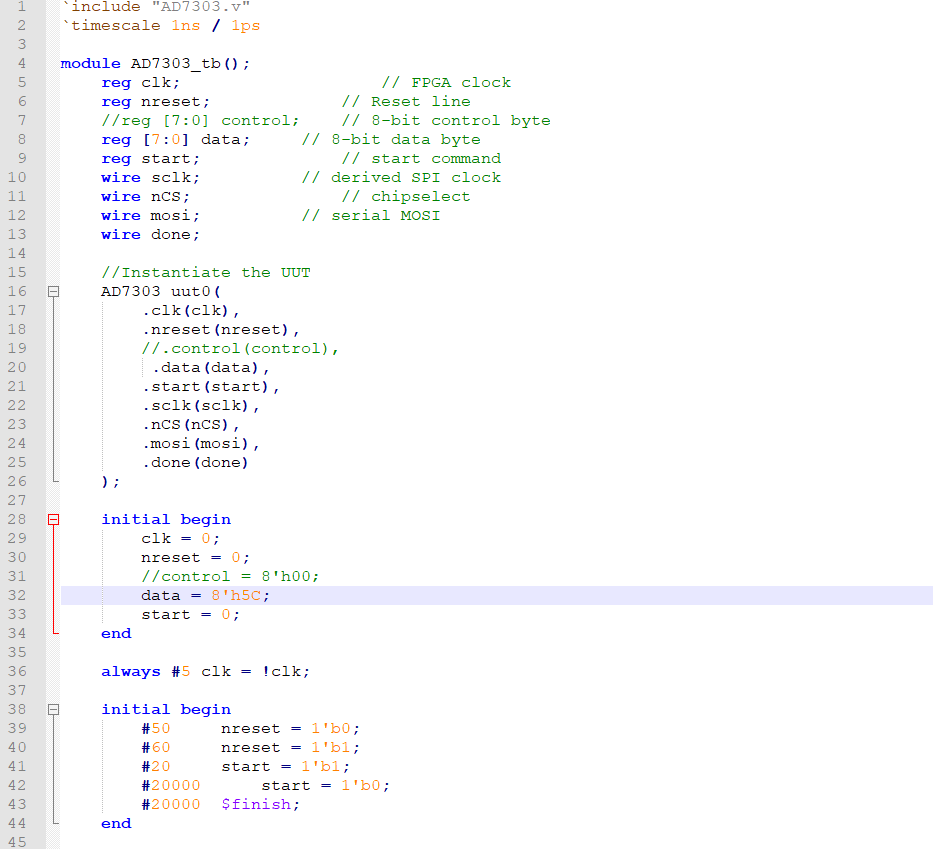Screen dimensions: 933x849
Task: Click '!clk' in the clock toggle statement
Action: coord(281,672)
